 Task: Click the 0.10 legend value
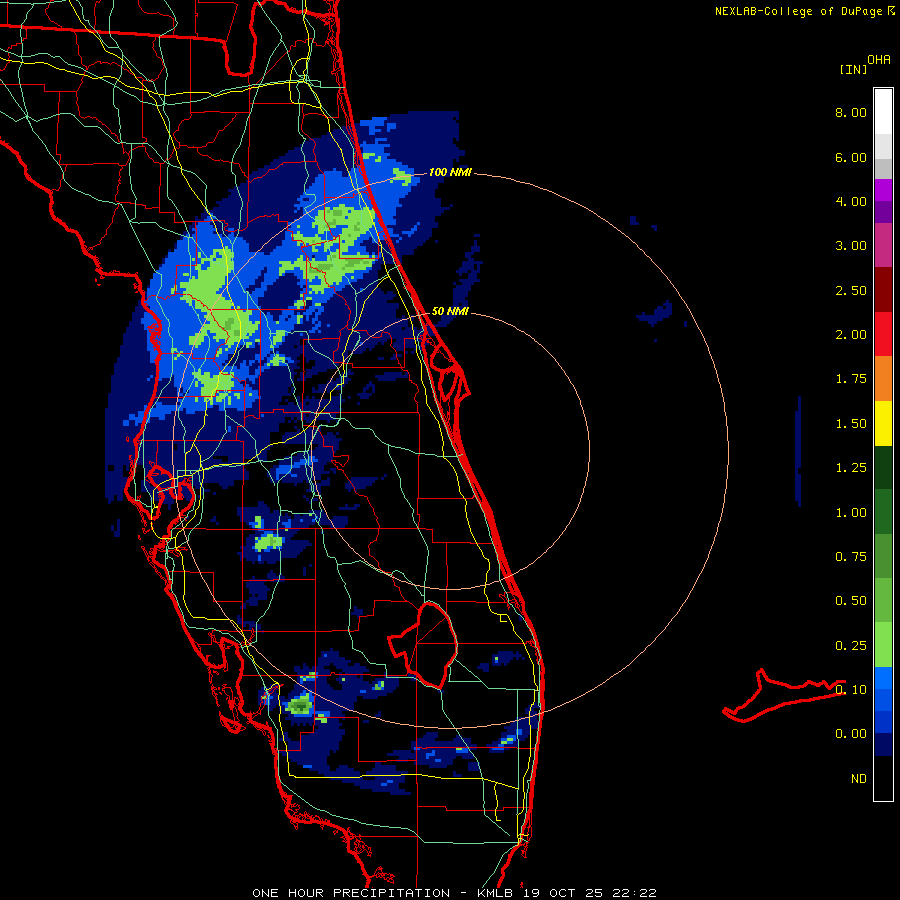(851, 689)
